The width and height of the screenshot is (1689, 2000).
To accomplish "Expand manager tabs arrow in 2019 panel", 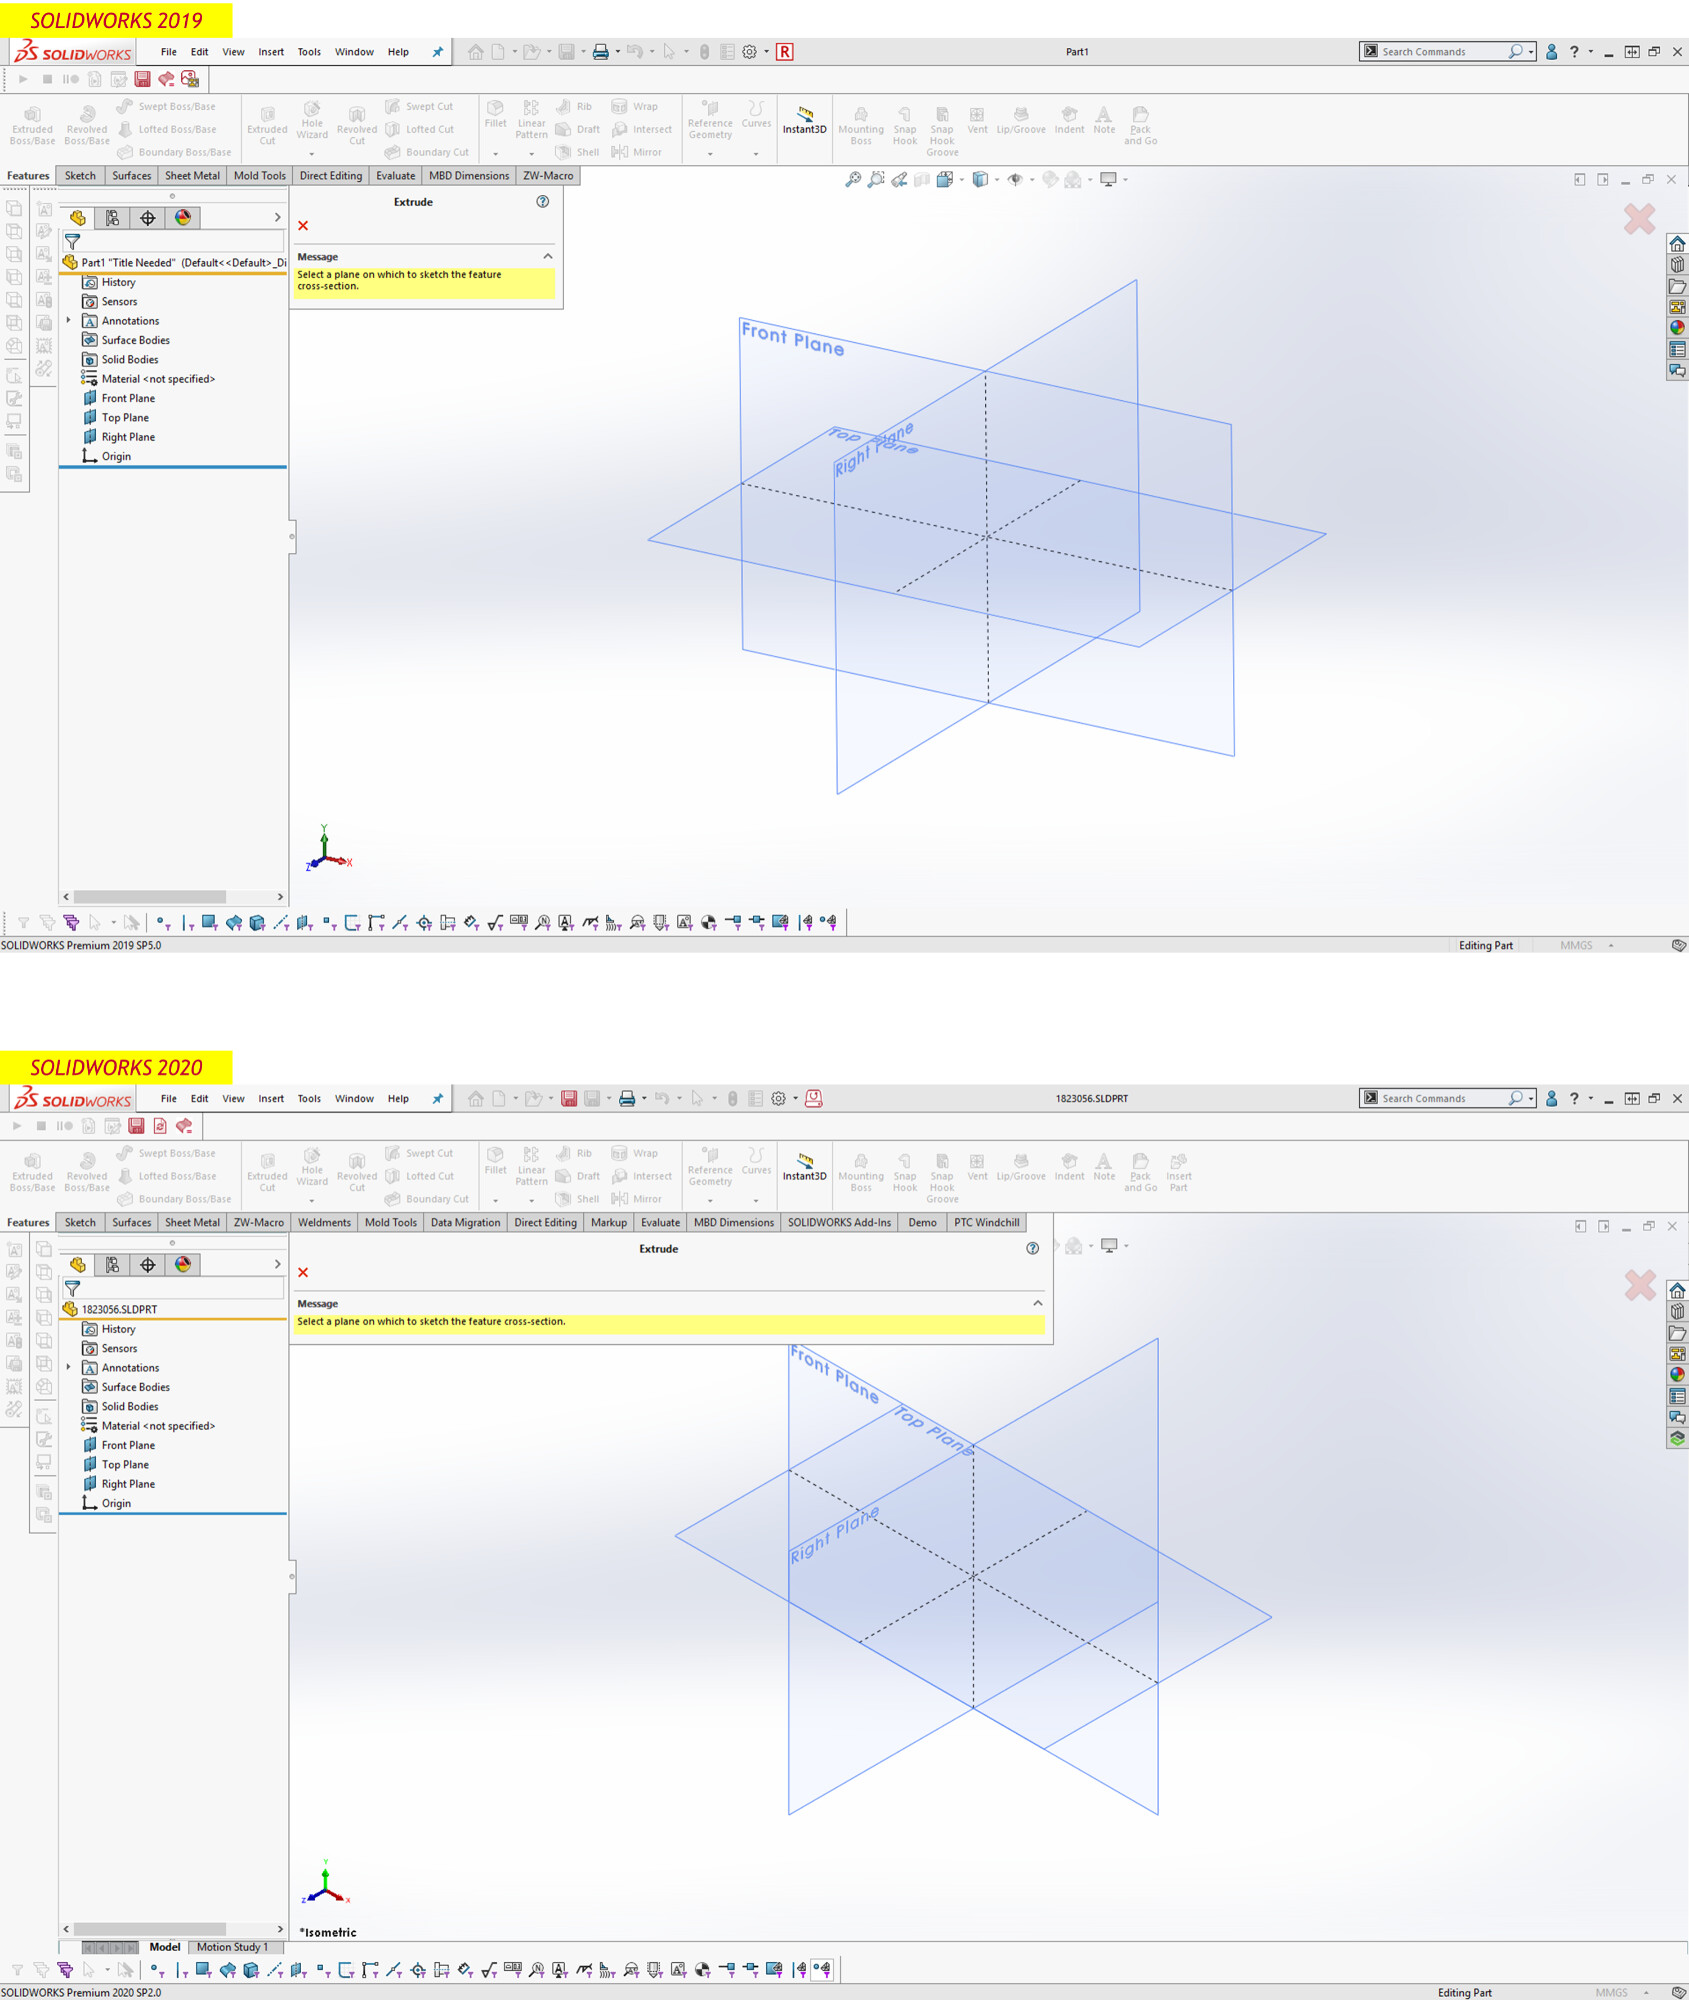I will point(277,217).
